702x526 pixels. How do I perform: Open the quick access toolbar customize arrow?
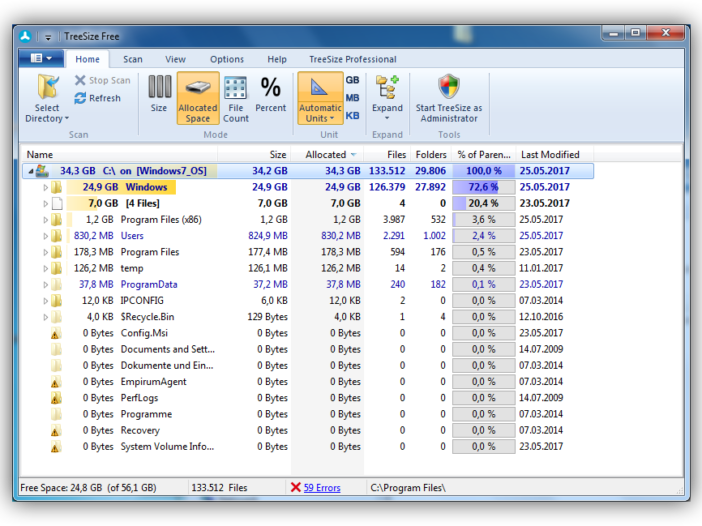[48, 38]
